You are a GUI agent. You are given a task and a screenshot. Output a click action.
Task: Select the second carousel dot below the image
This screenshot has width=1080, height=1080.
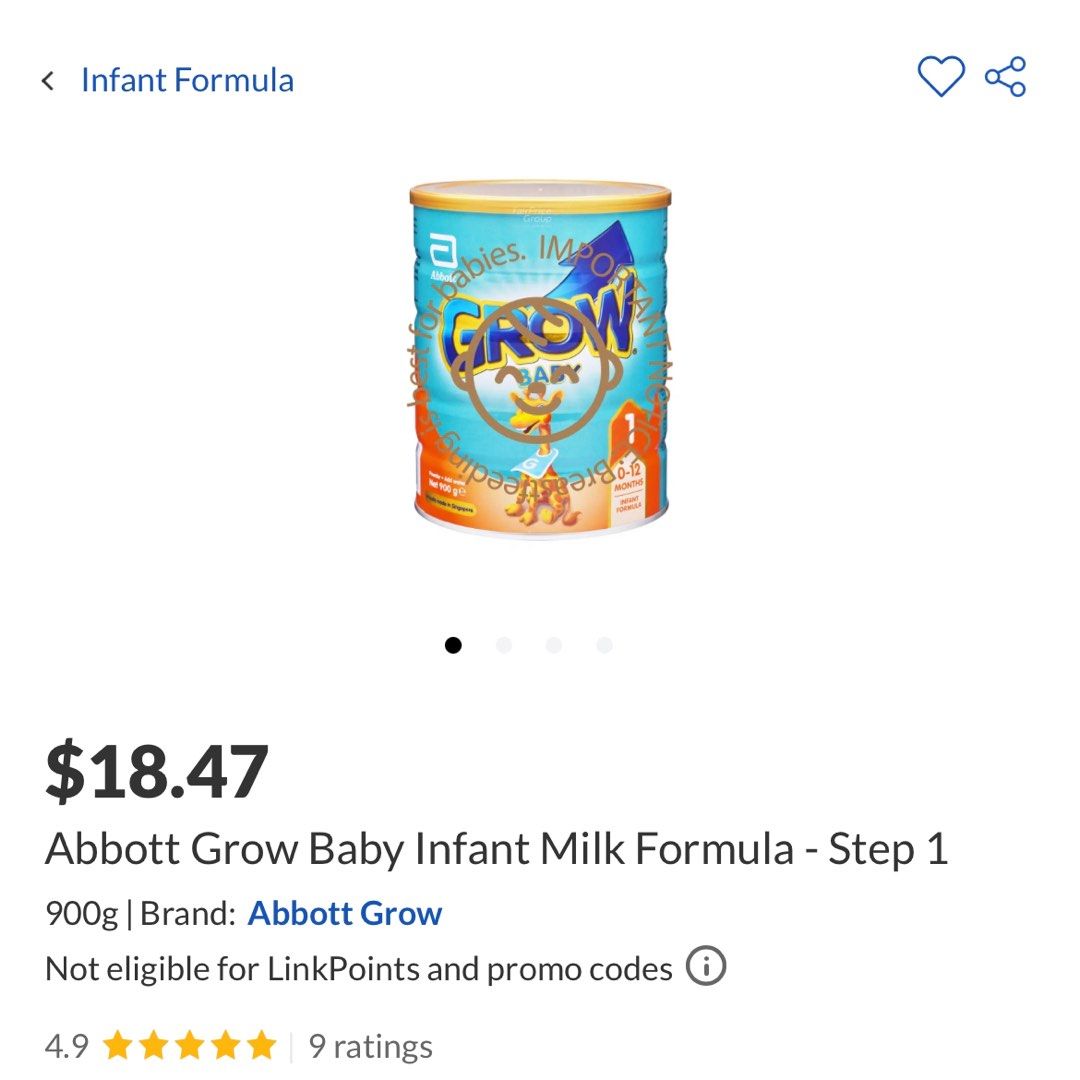504,645
